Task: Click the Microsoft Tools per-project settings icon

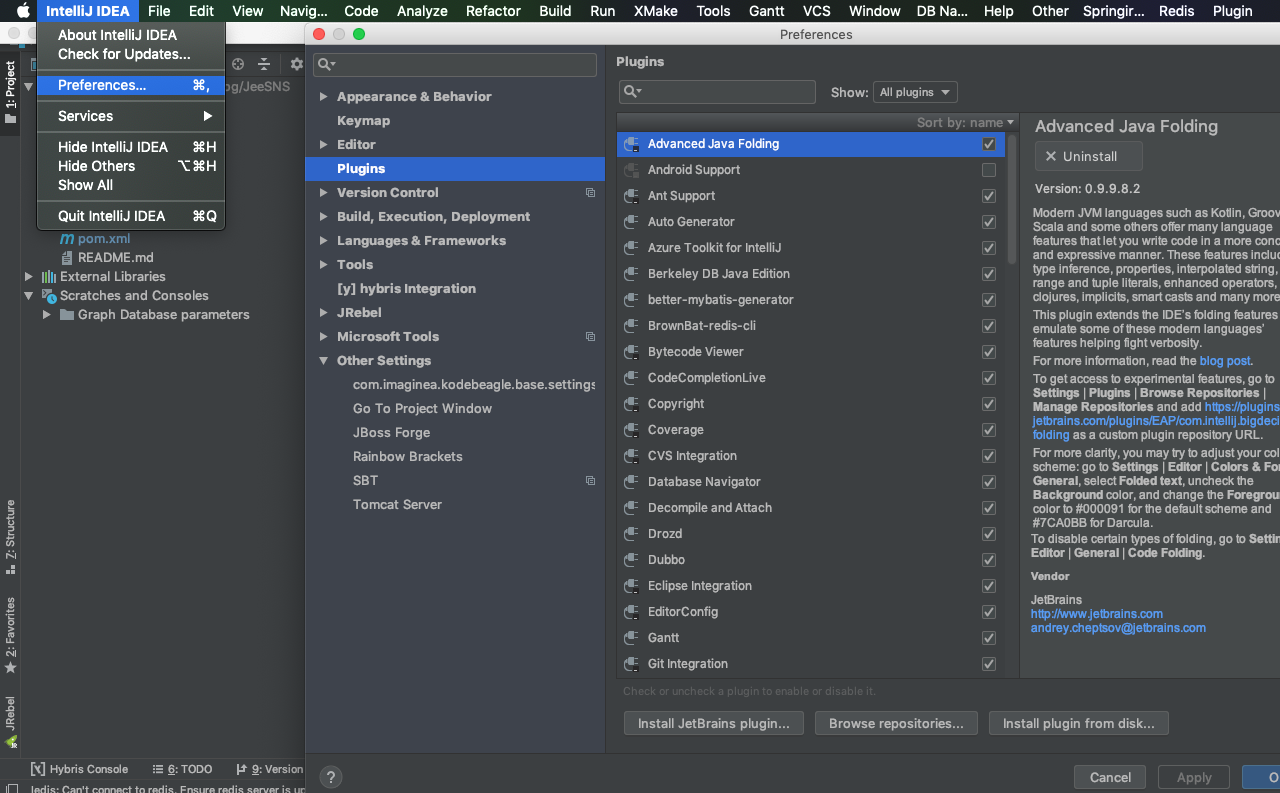Action: coord(590,337)
